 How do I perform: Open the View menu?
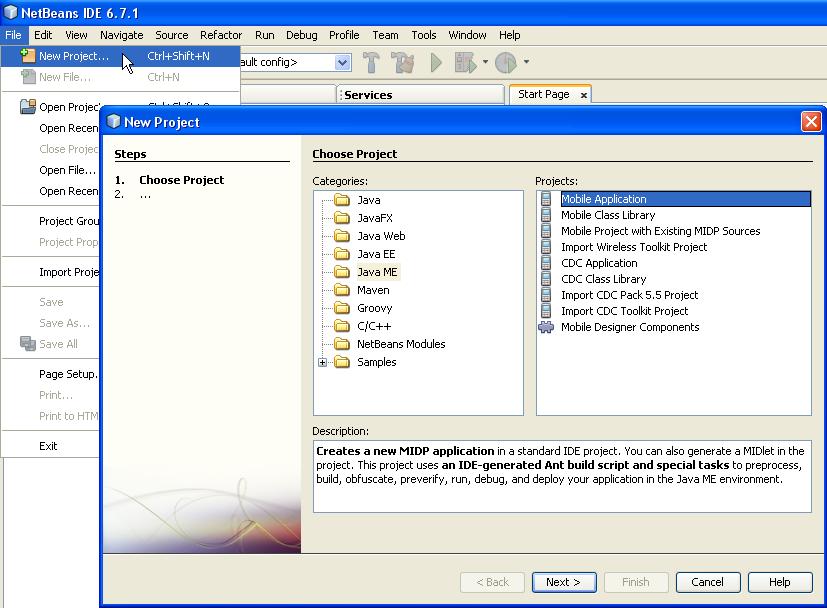coord(76,35)
